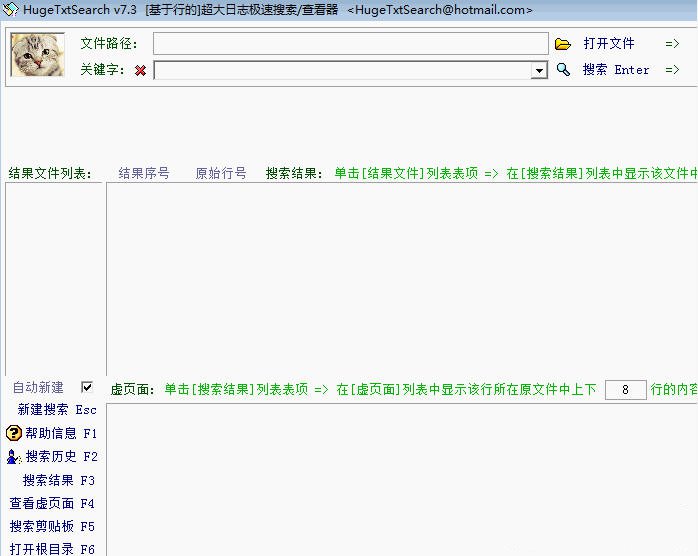This screenshot has width=698, height=556.
Task: Click the help question mark icon
Action: [14, 433]
